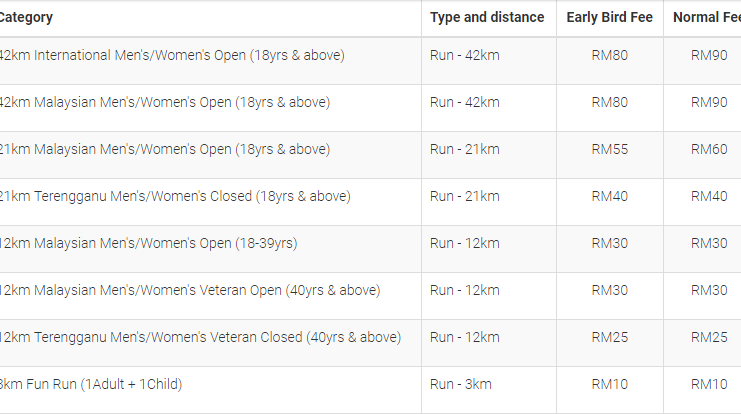Click the Early Bird Fee header

pyautogui.click(x=609, y=17)
